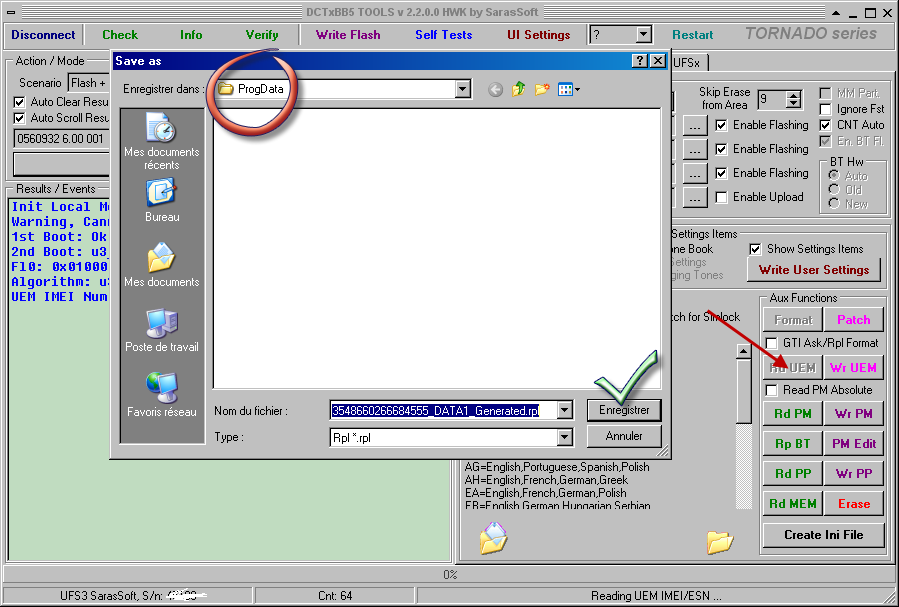This screenshot has width=899, height=607.
Task: Expand the Enregistrer dans folder dropdown
Action: coord(463,89)
